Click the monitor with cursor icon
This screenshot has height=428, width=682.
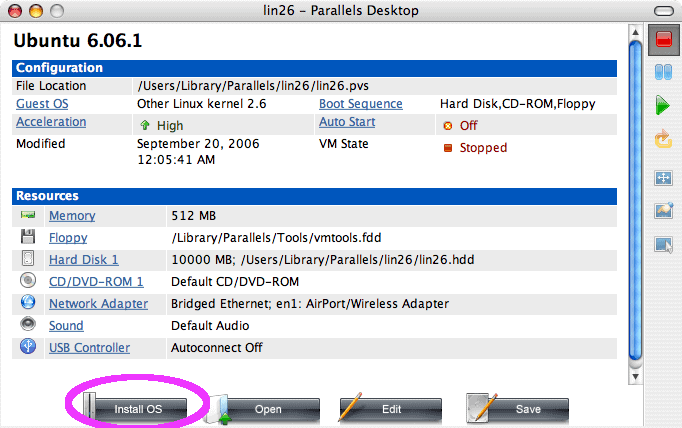[662, 244]
